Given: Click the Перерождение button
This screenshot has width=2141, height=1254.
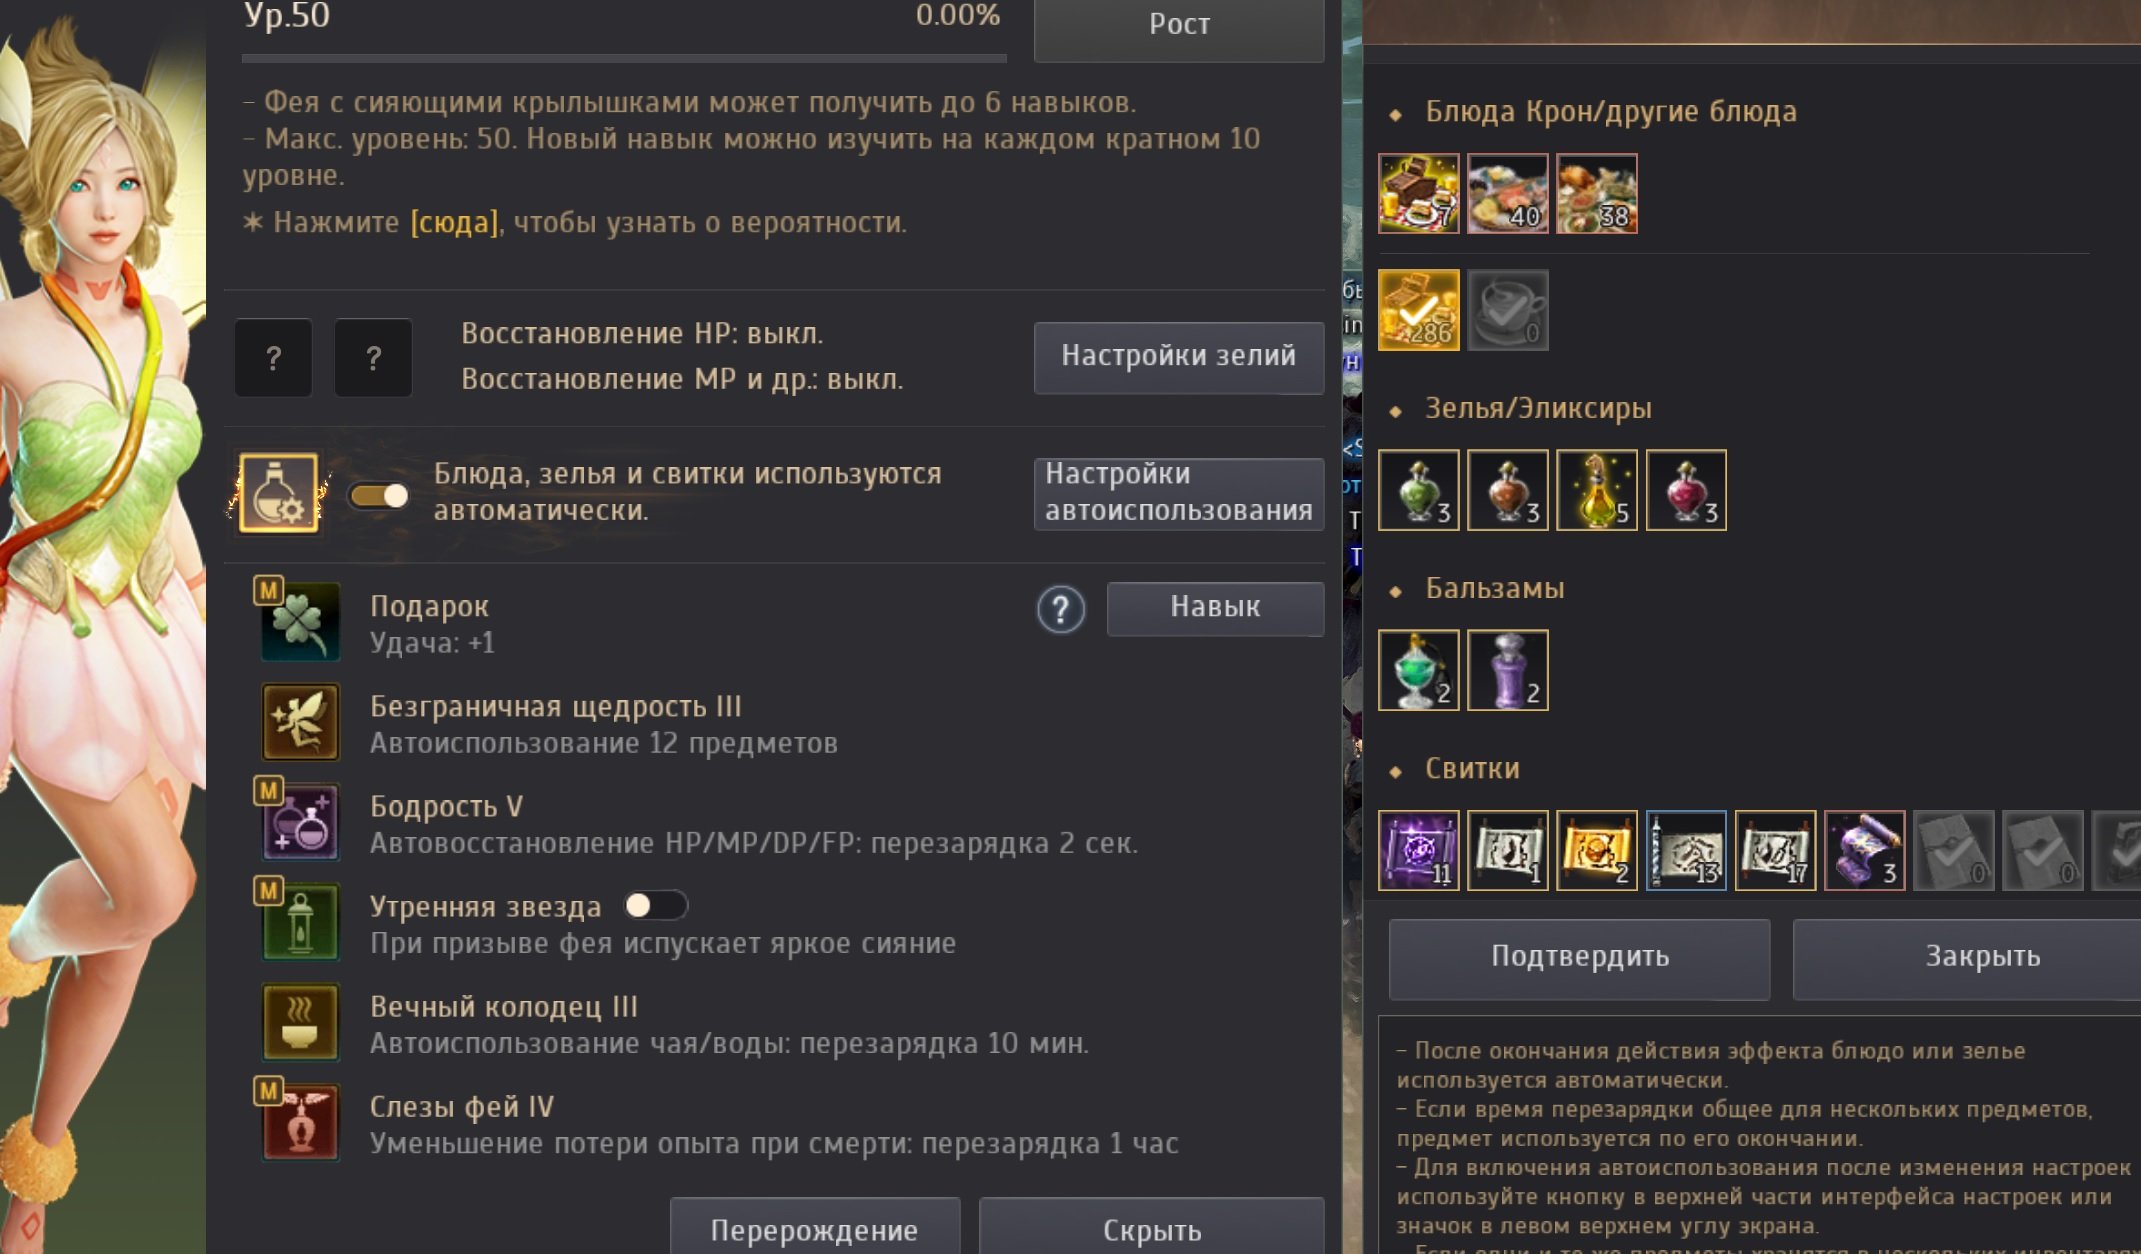Looking at the screenshot, I should pos(815,1228).
